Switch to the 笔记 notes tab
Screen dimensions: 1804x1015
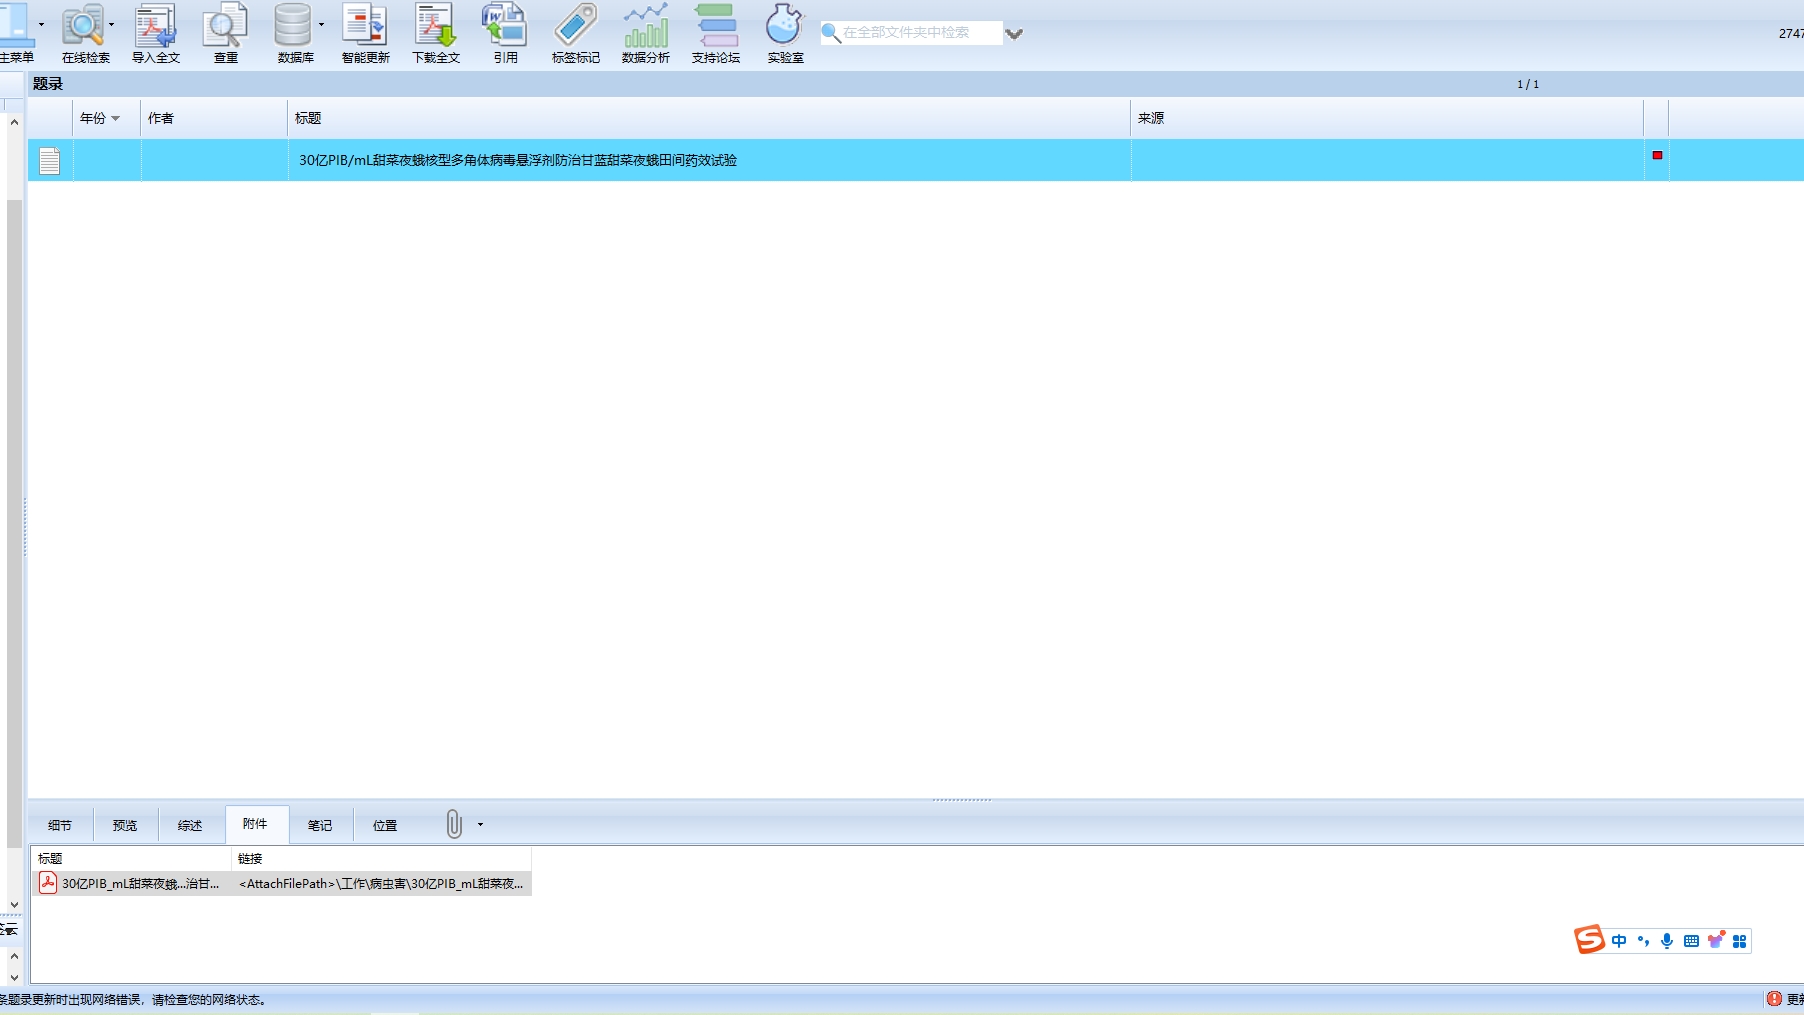click(320, 825)
